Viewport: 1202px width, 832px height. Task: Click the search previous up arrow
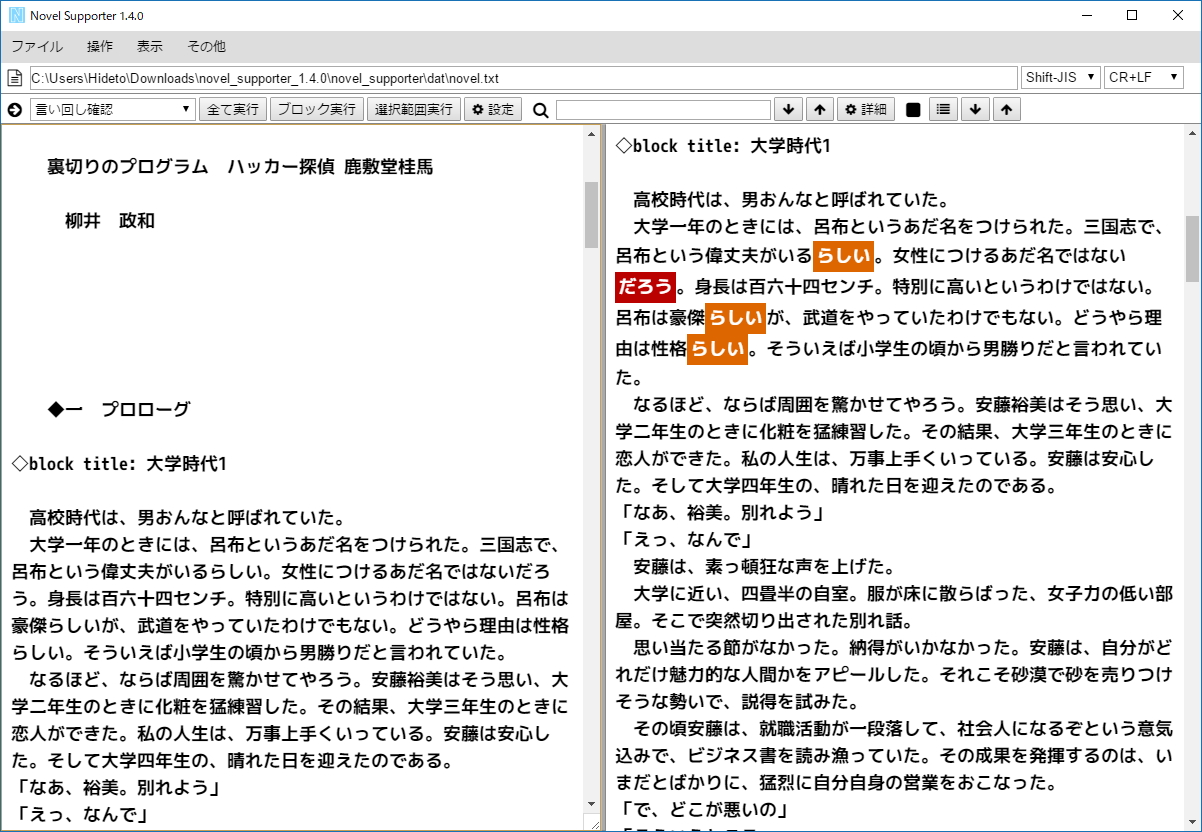click(819, 109)
